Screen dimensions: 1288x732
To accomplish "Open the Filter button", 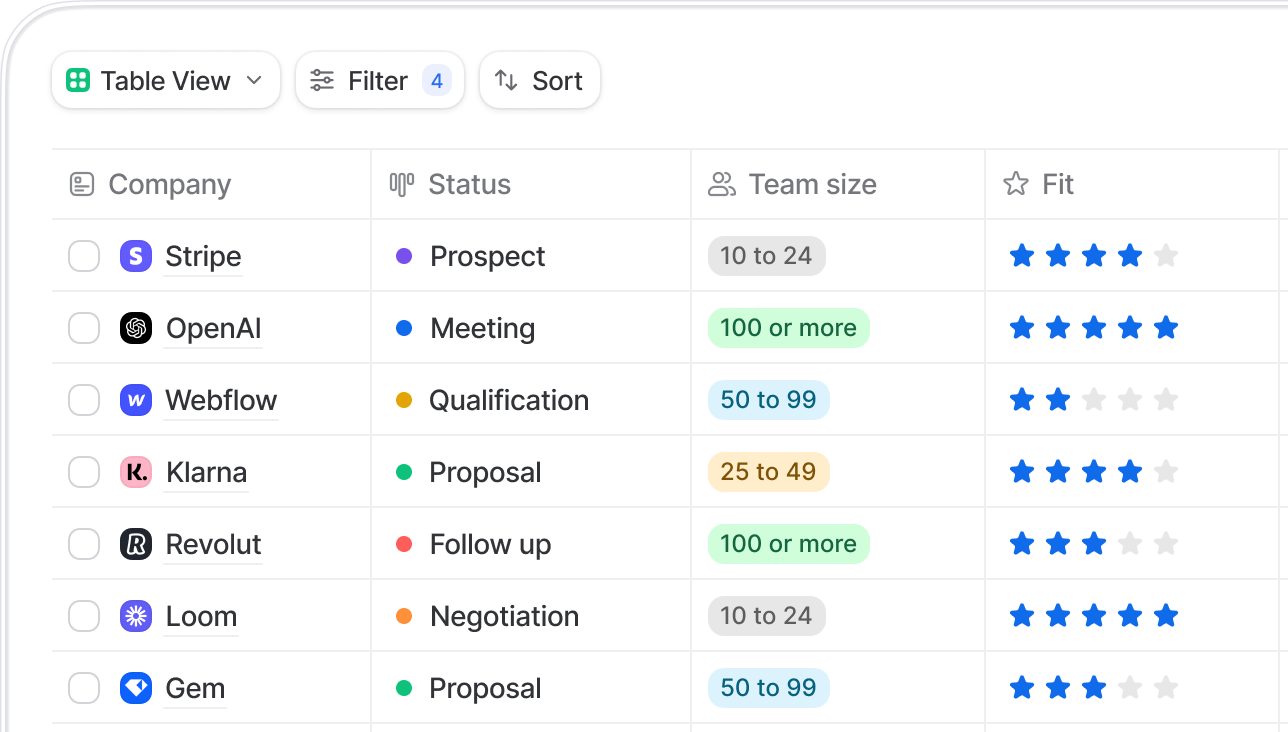I will [379, 81].
